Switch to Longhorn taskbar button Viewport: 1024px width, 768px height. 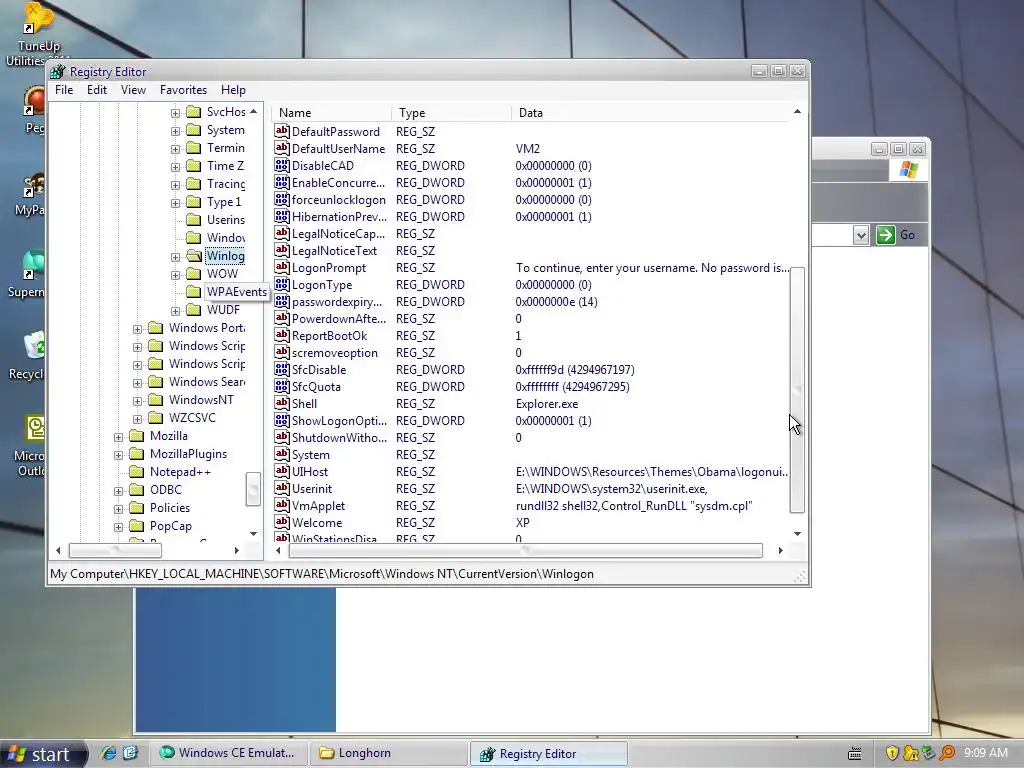pyautogui.click(x=388, y=753)
